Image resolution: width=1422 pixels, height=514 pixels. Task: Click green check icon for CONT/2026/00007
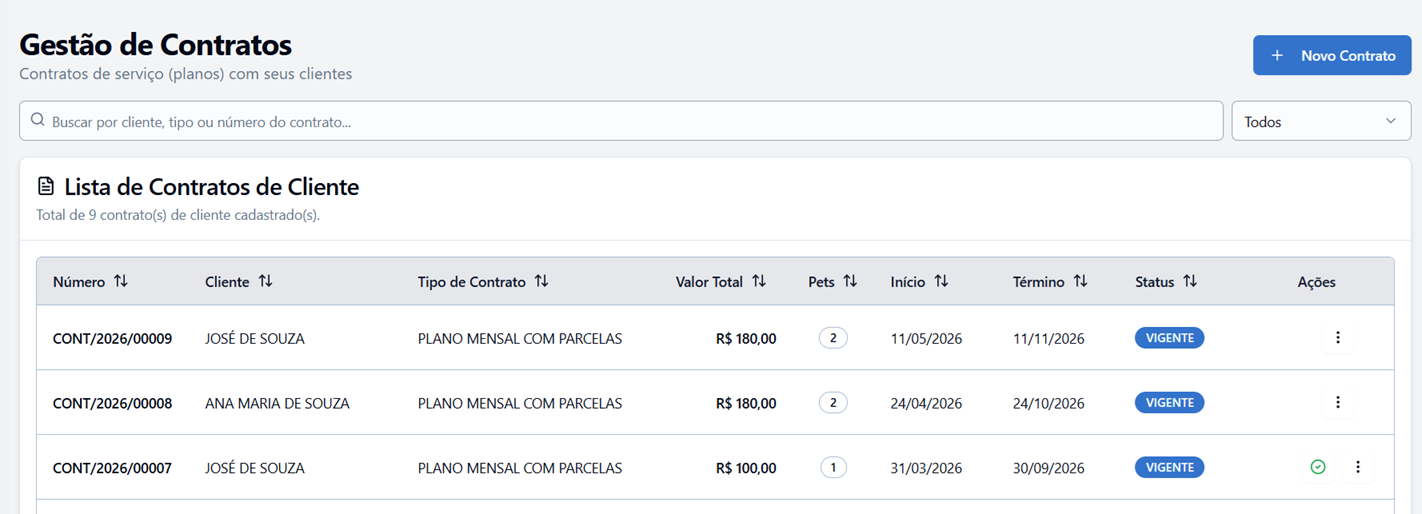coord(1318,467)
